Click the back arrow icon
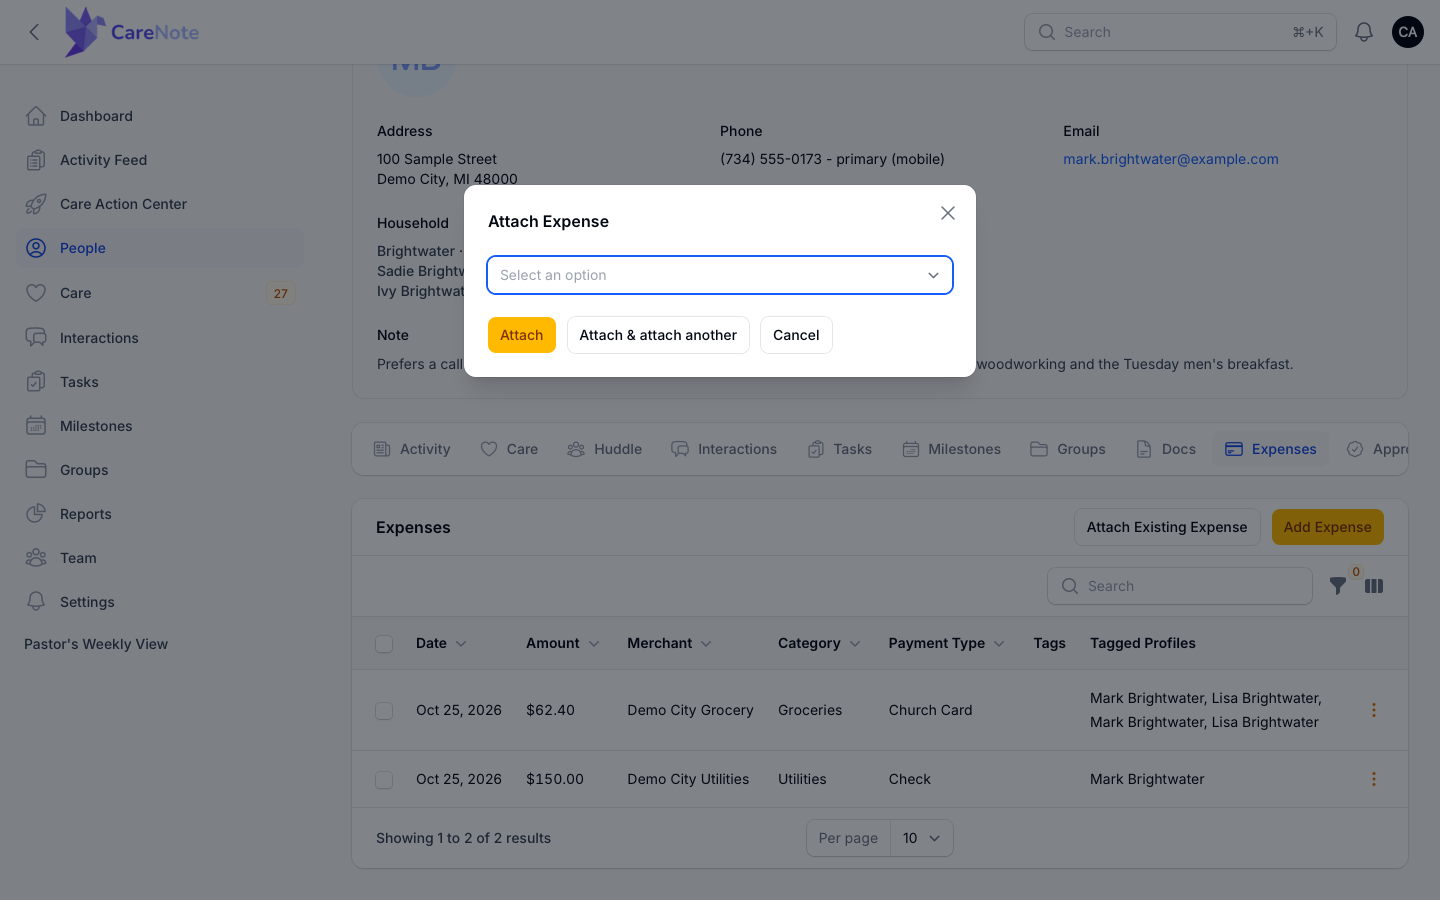The height and width of the screenshot is (900, 1440). (35, 32)
